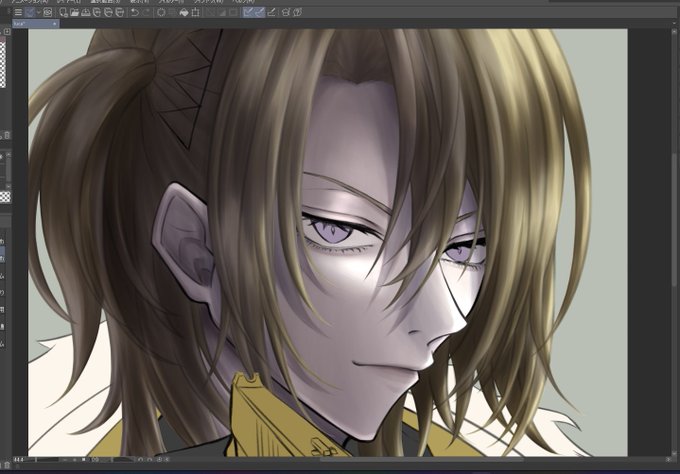Click the rightmost command bar icon
680x474 pixels.
click(298, 13)
